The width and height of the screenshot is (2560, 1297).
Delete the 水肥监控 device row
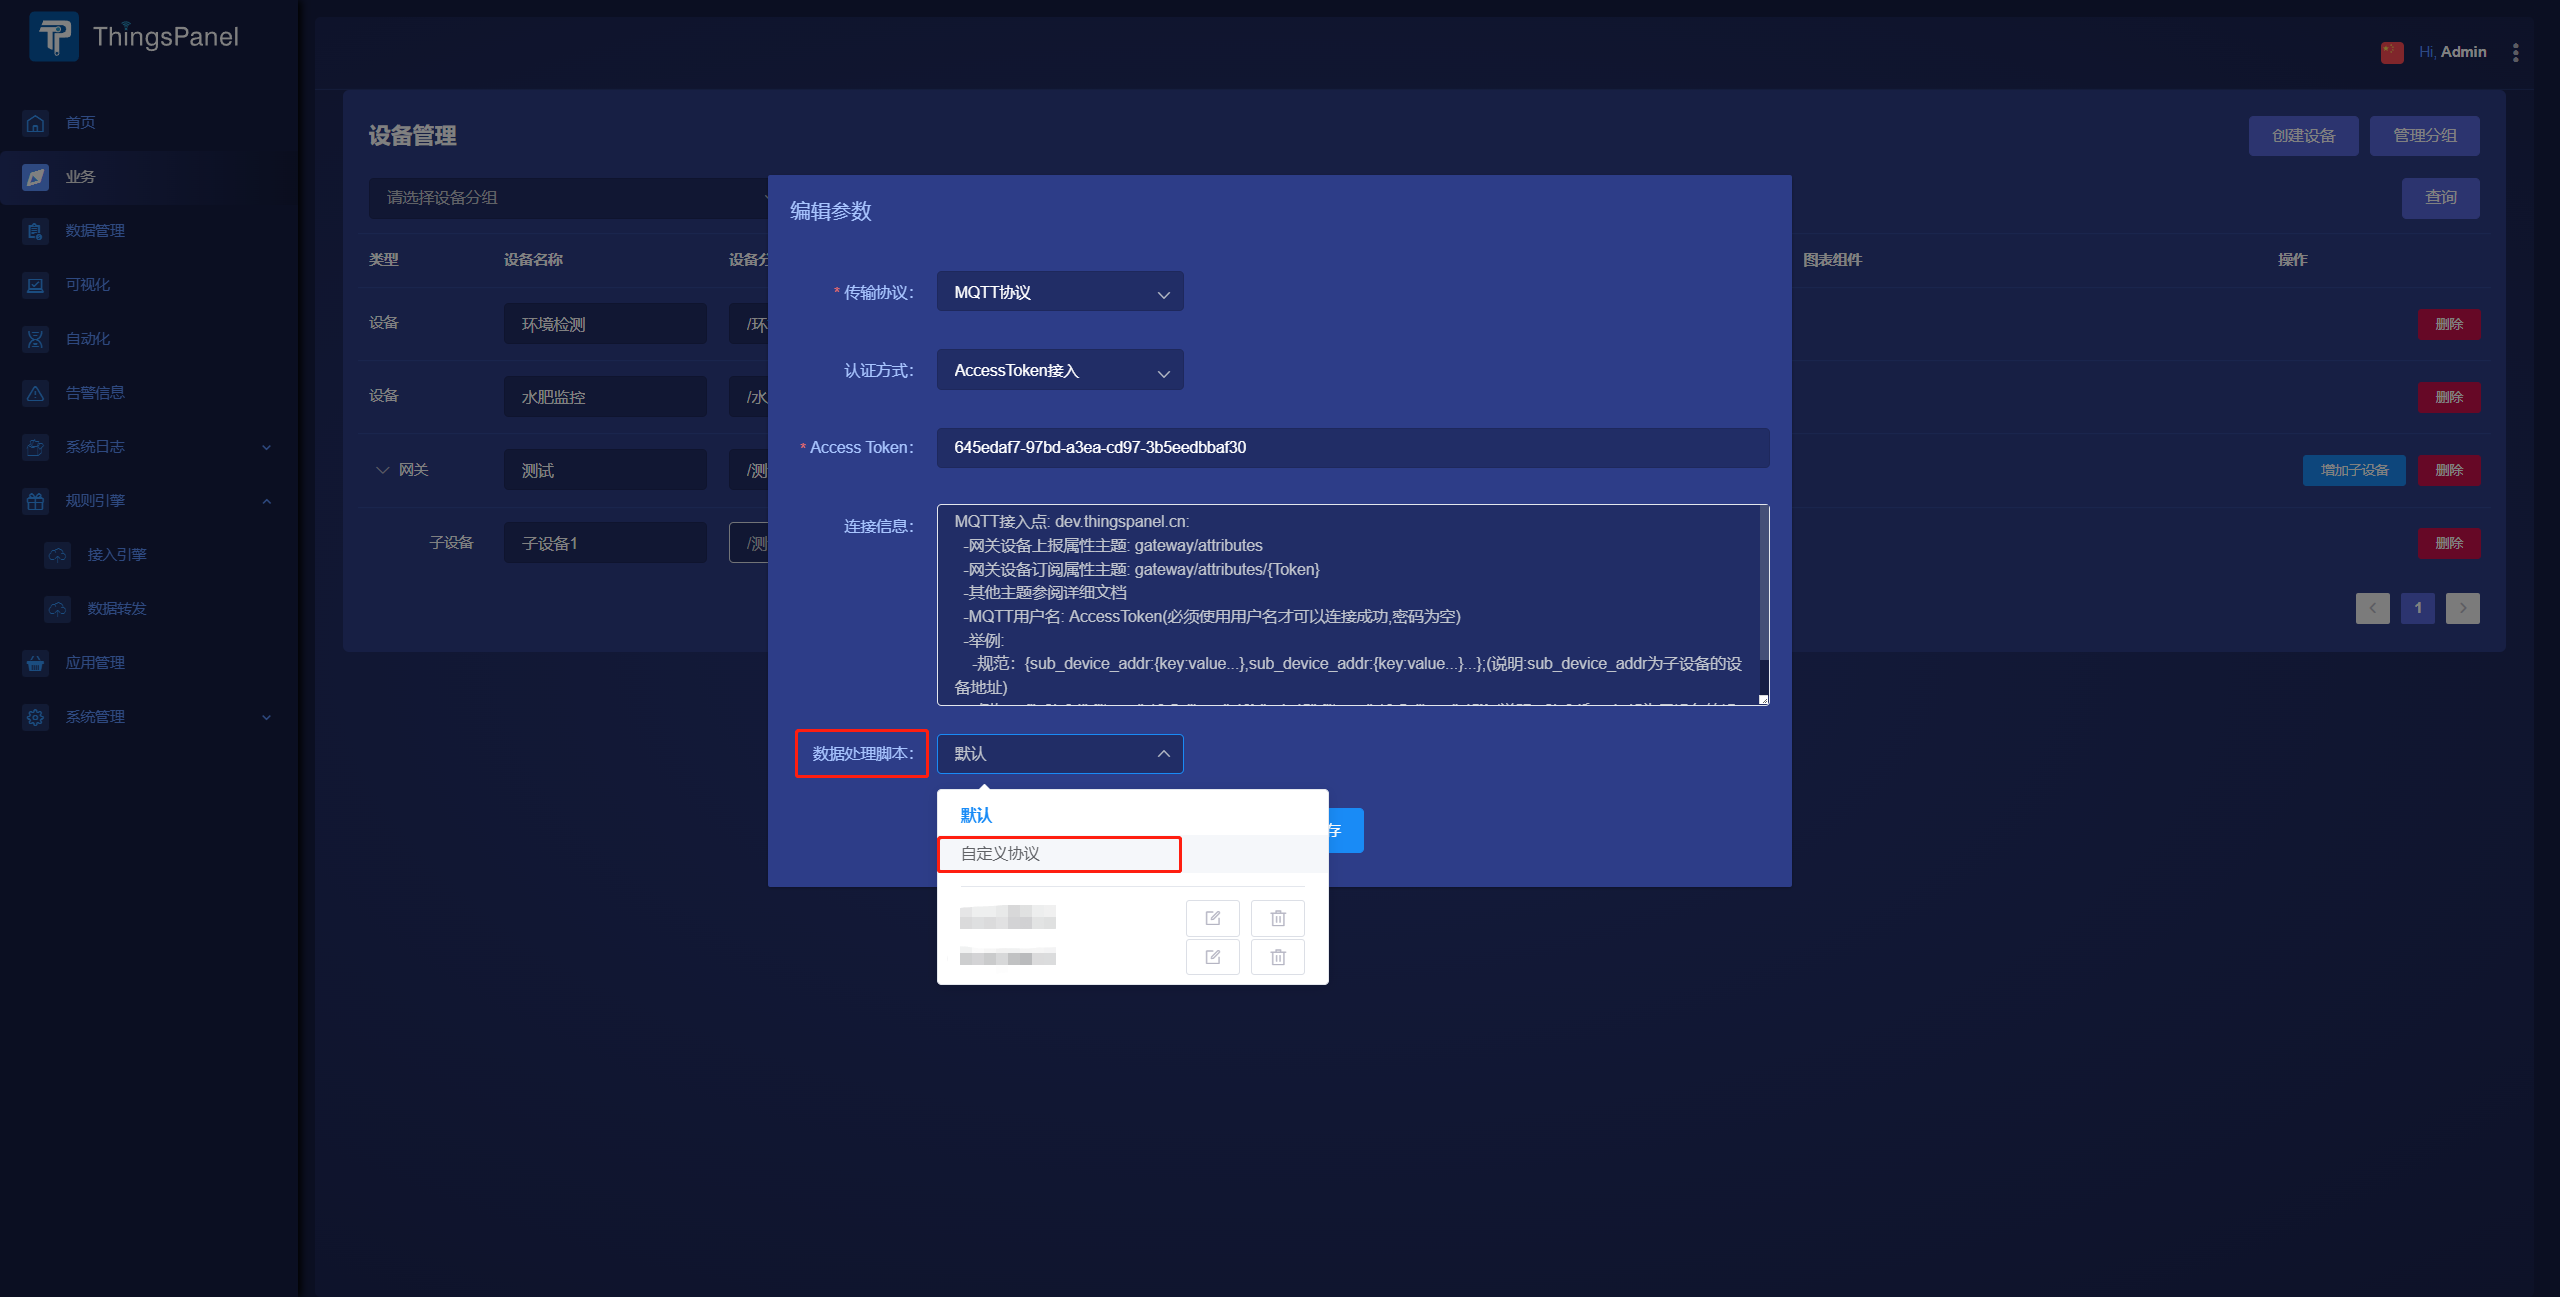(x=2449, y=397)
